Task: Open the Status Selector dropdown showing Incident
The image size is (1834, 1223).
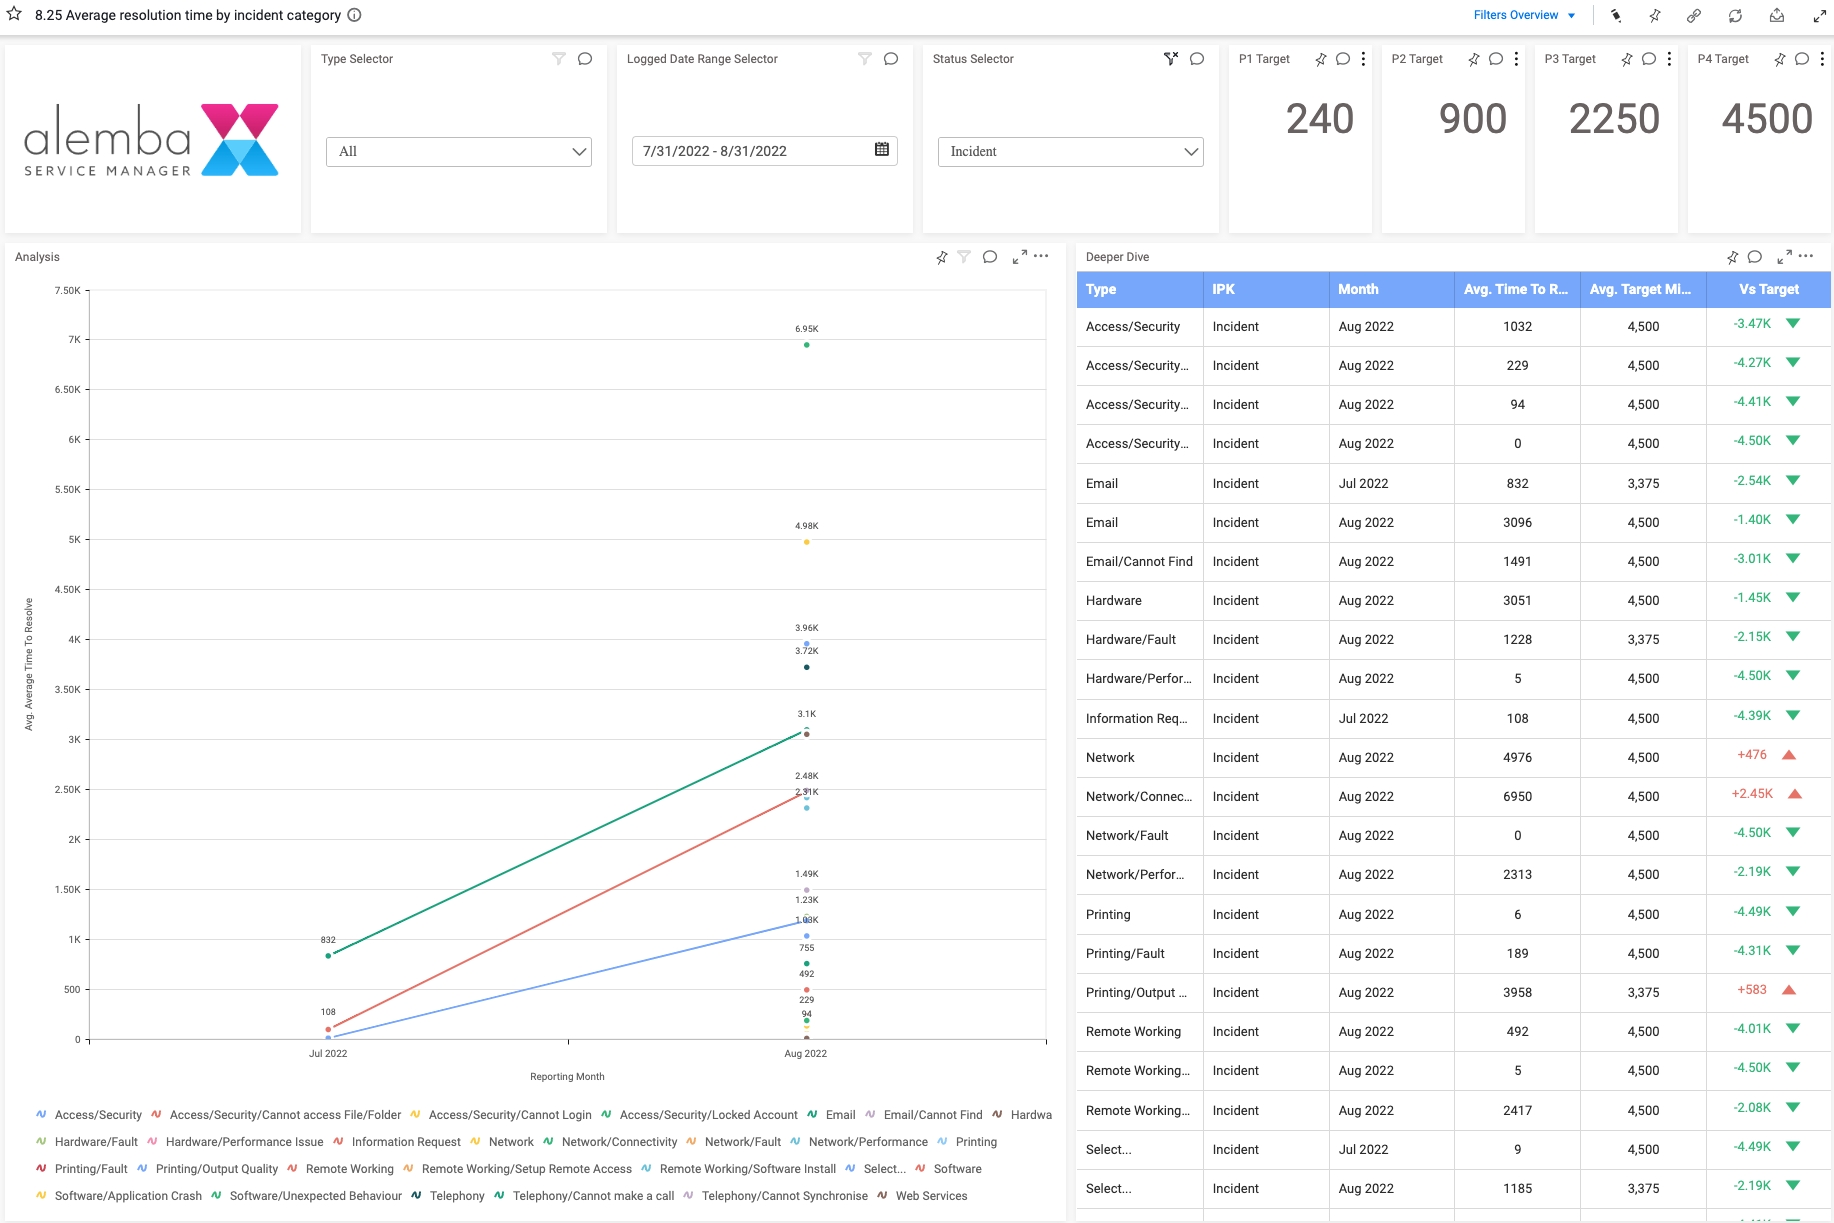Action: (x=1070, y=152)
